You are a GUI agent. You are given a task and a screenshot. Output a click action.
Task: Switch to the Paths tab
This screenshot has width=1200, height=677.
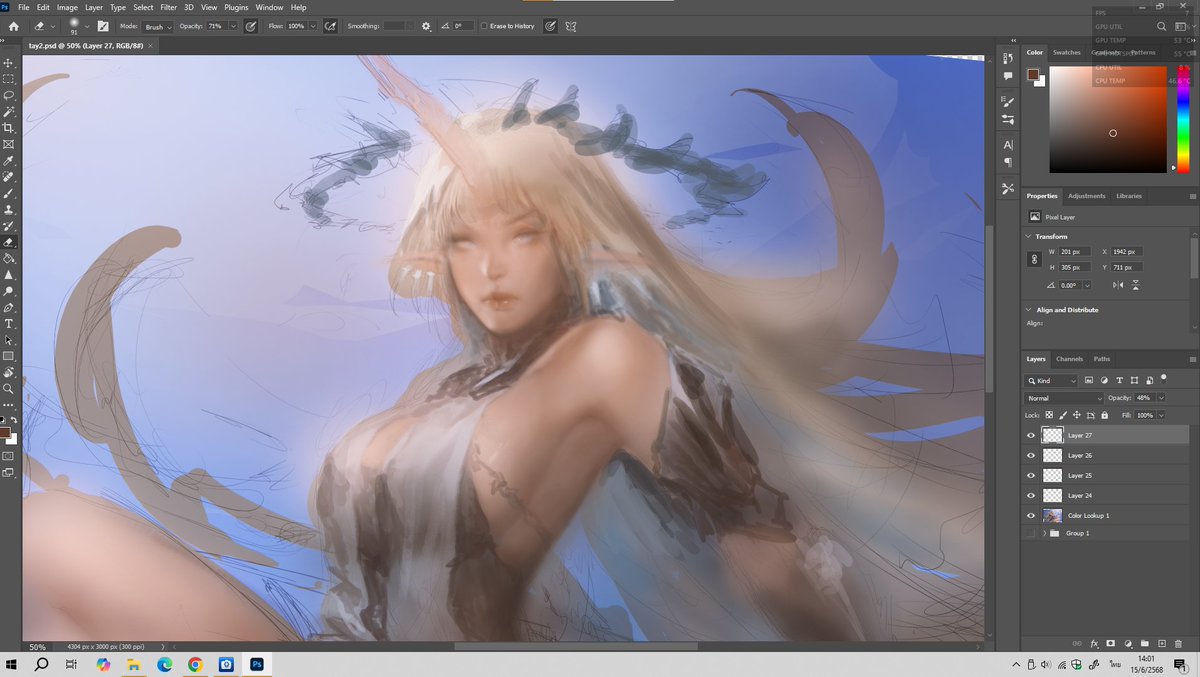pos(1101,359)
